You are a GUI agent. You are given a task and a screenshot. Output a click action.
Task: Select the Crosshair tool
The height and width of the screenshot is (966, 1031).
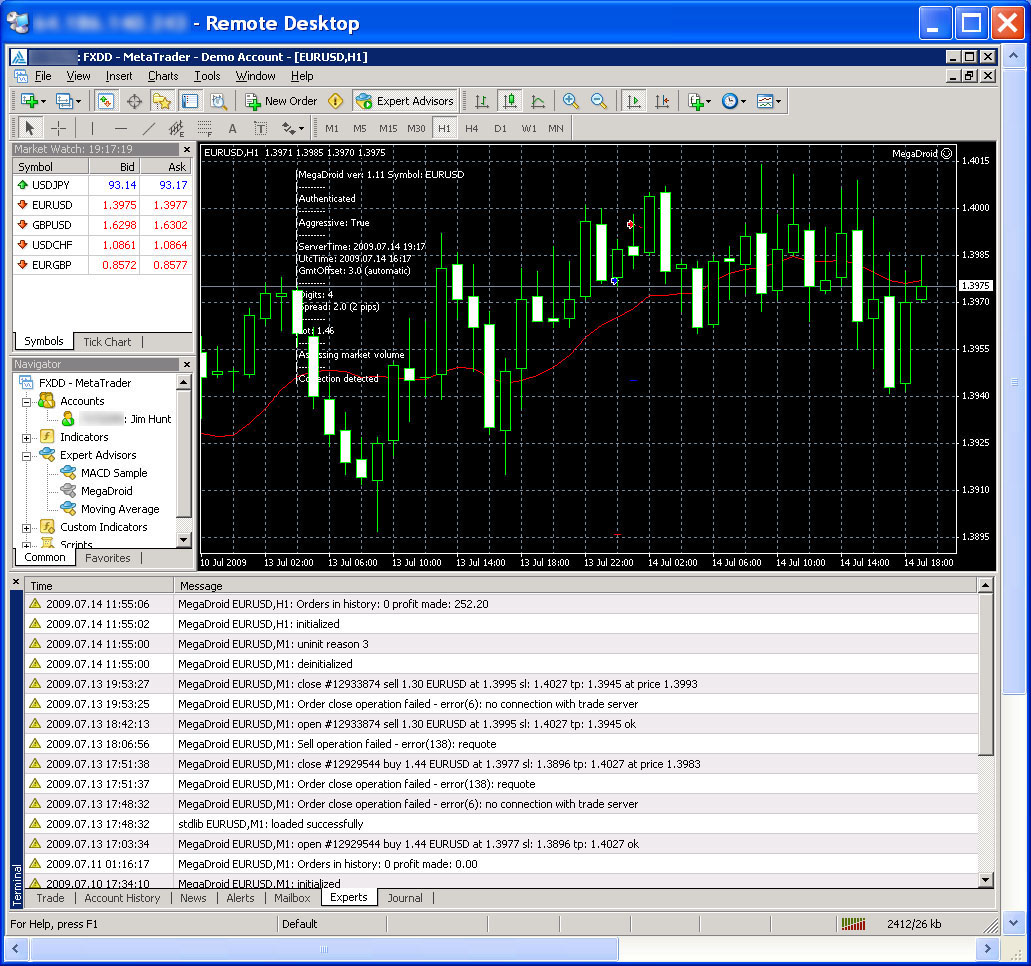pyautogui.click(x=59, y=128)
